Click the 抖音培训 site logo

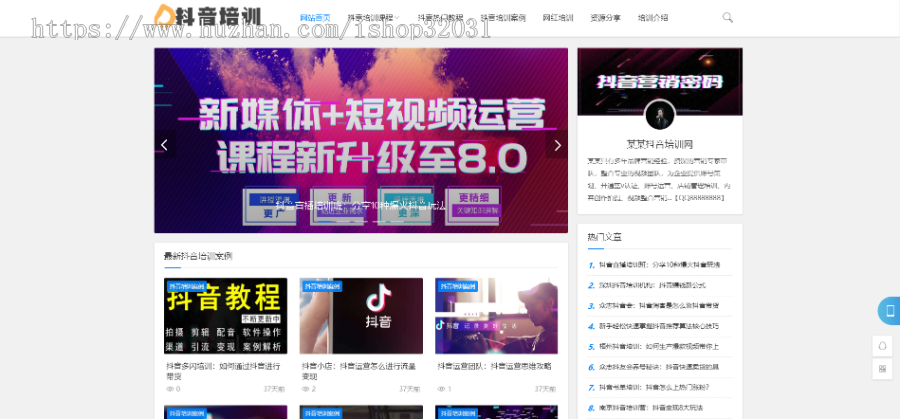[208, 16]
